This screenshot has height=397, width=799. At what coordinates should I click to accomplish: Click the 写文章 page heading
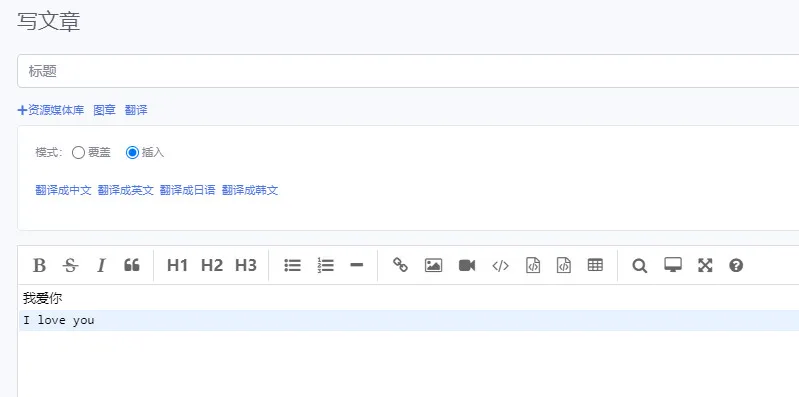[48, 22]
